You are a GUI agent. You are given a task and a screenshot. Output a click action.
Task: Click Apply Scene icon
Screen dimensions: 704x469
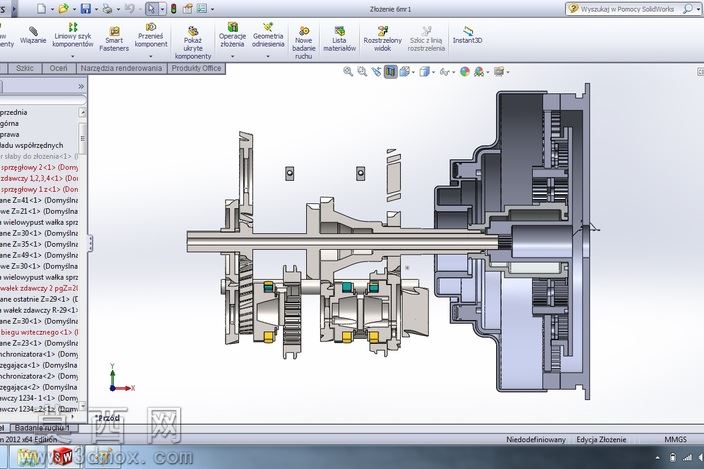(x=479, y=71)
